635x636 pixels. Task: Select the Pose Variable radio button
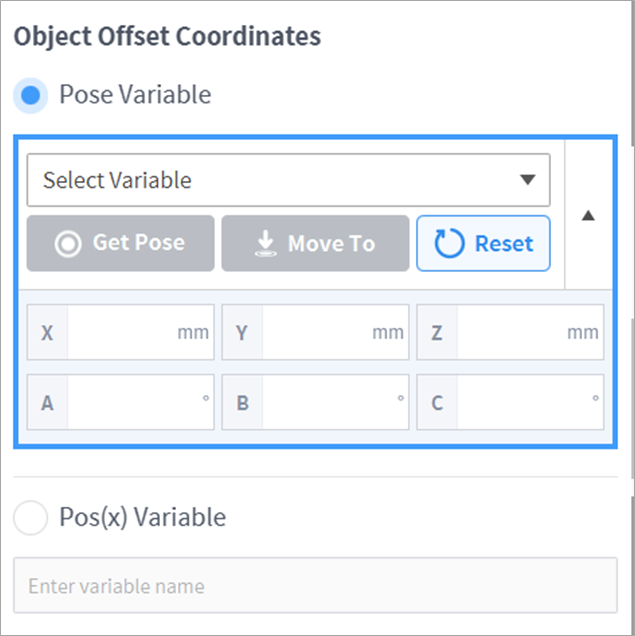31,95
